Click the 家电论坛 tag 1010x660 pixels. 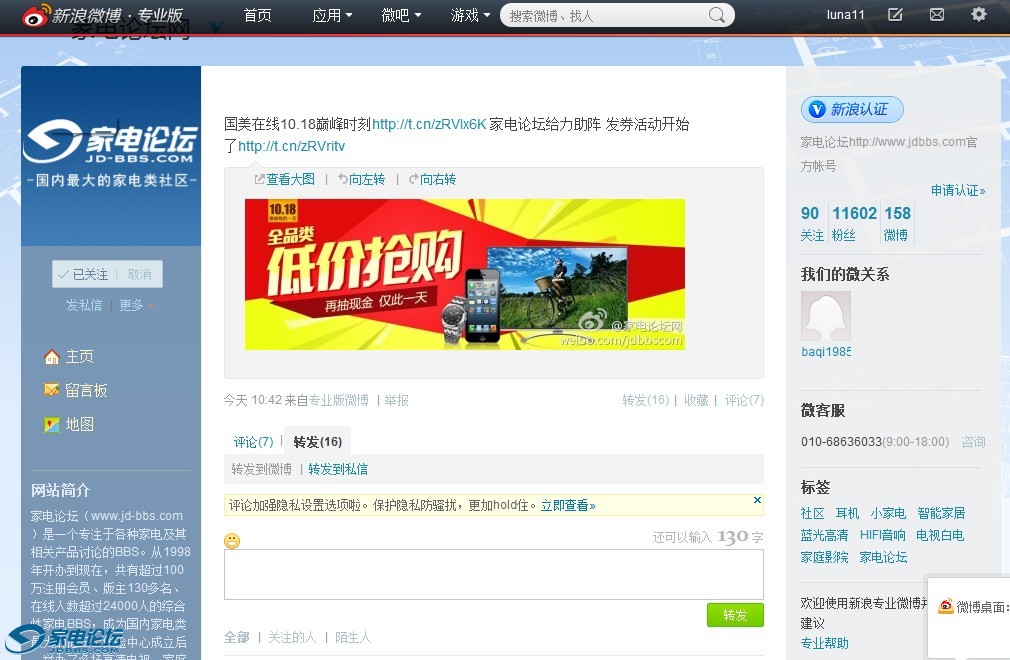[x=883, y=557]
